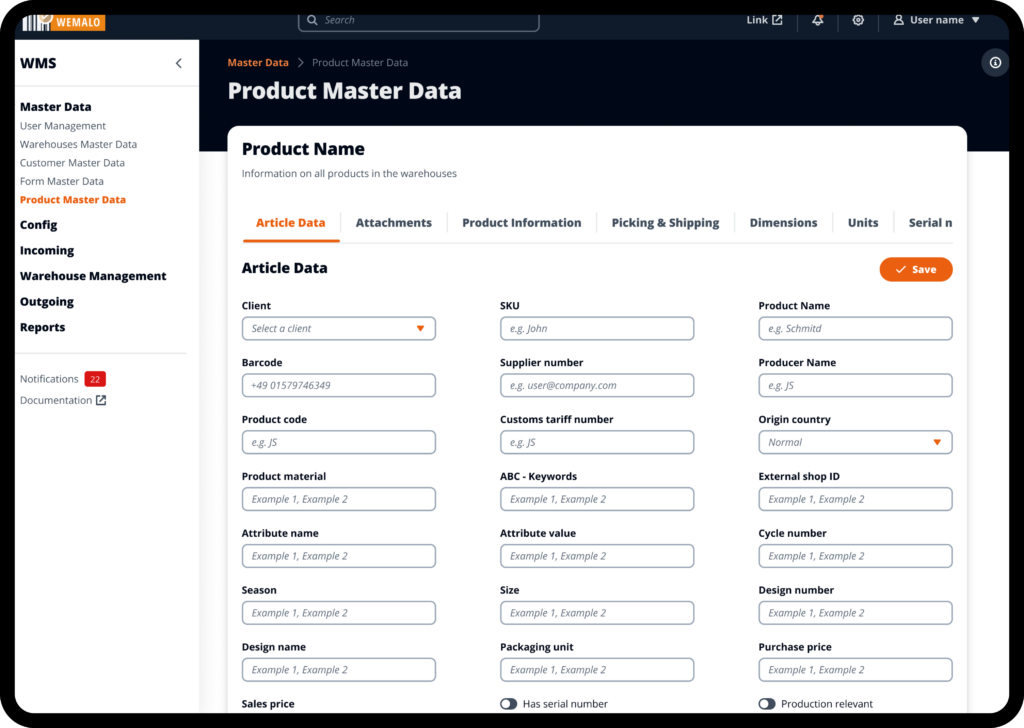
Task: Toggle the Production relevant switch
Action: (x=767, y=704)
